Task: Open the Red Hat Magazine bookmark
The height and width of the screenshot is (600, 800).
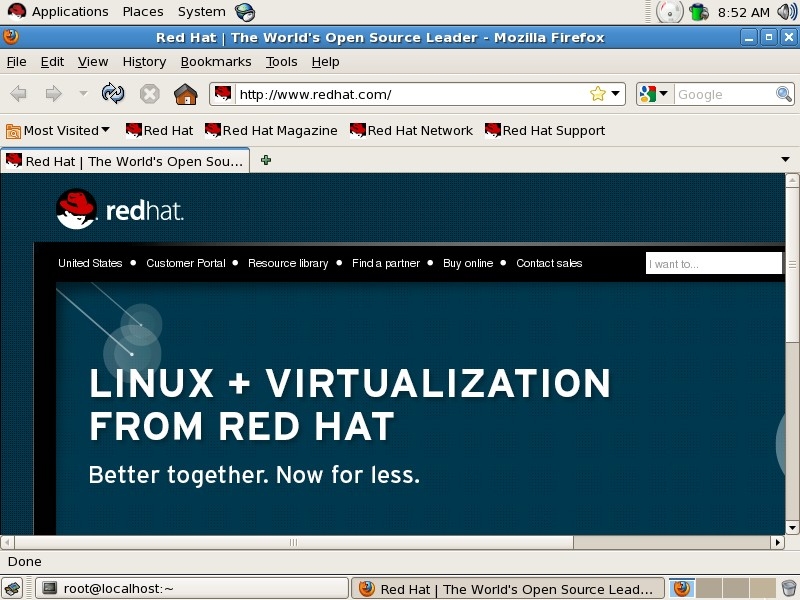Action: (271, 131)
